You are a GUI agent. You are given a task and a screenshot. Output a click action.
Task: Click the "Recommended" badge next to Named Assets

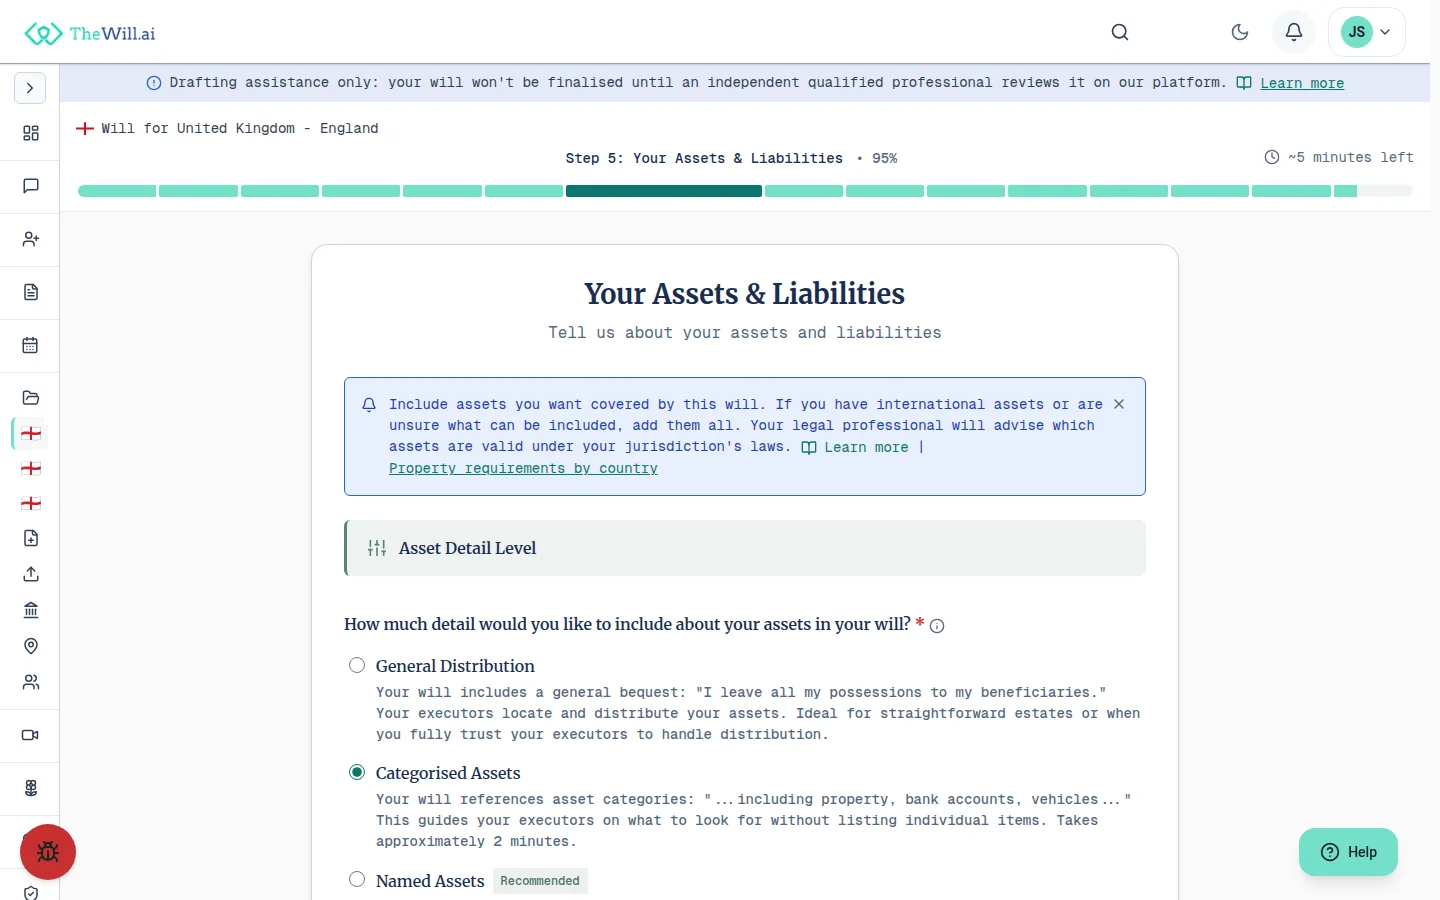[x=540, y=881]
